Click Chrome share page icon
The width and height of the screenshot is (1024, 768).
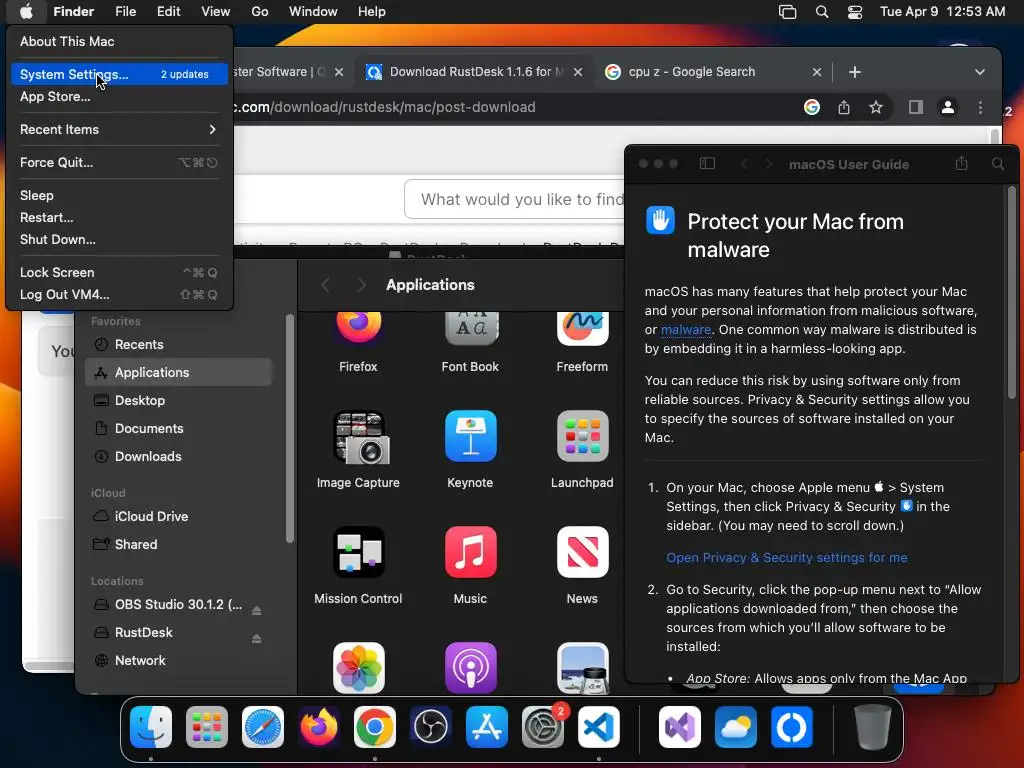pyautogui.click(x=844, y=107)
